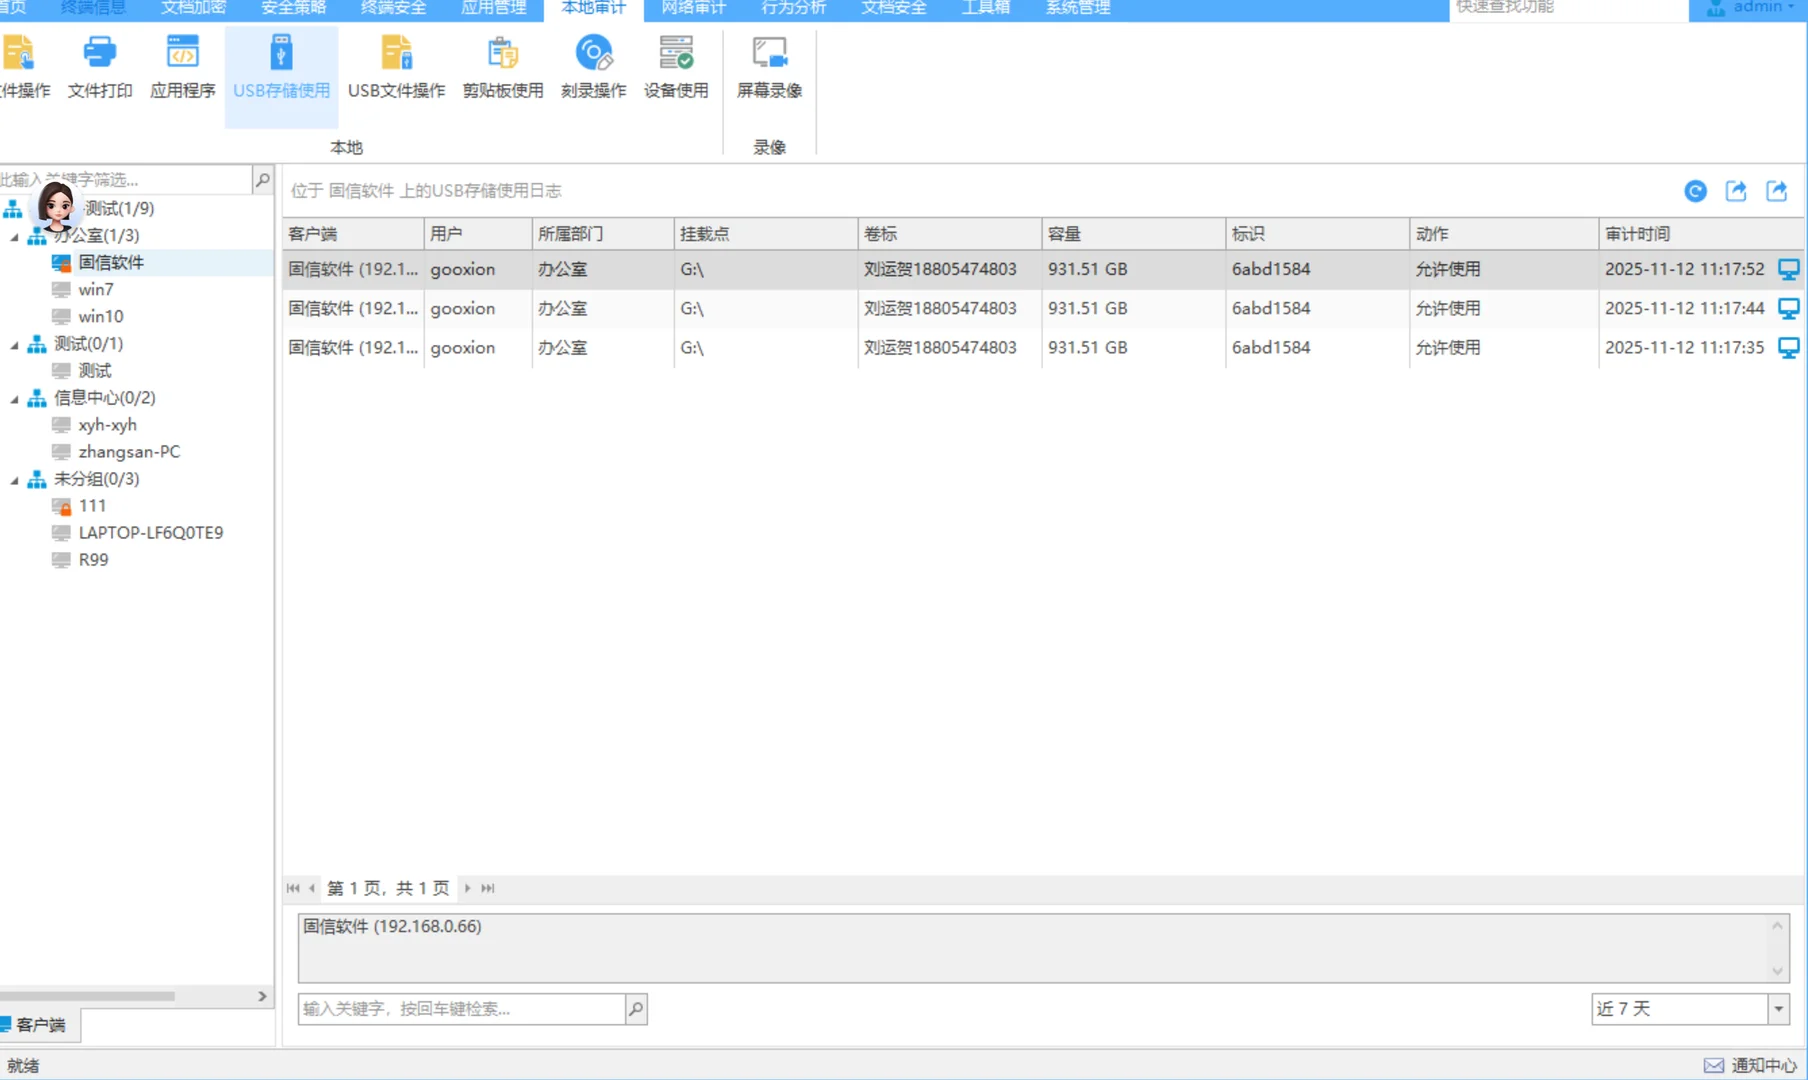Screen dimensions: 1808x1080
Task: Click the monitor icon on the 11:17:44 row
Action: point(1788,309)
